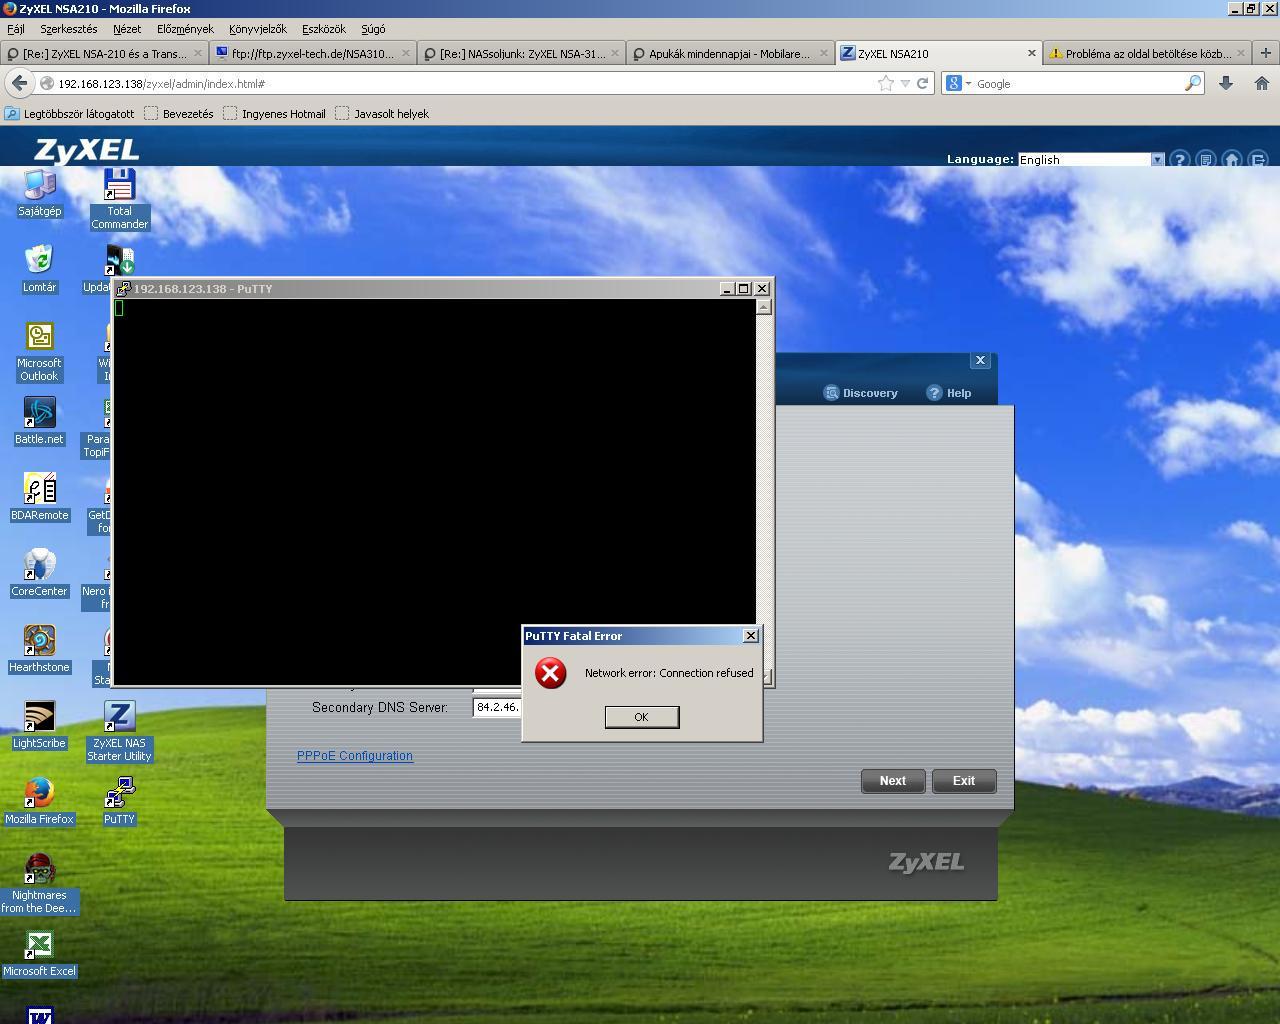This screenshot has width=1280, height=1024.
Task: Open the Eszközök menu
Action: (x=323, y=29)
